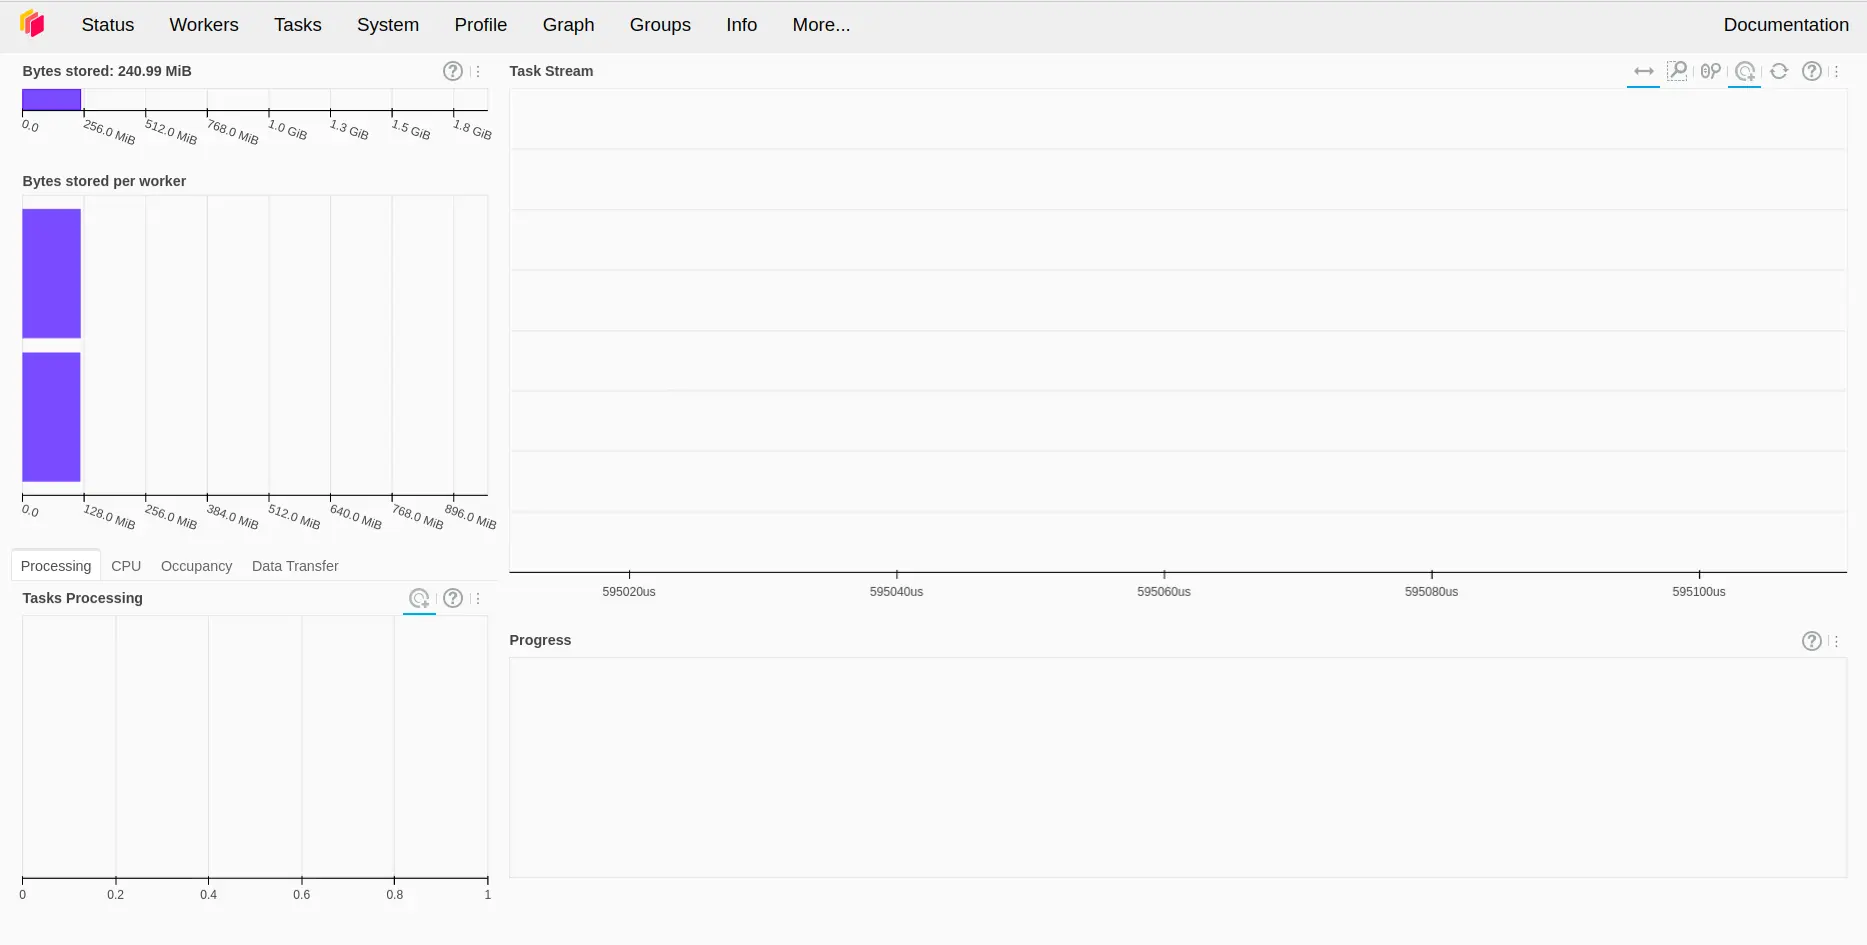The width and height of the screenshot is (1867, 945).
Task: Go to the Workers page
Action: tap(204, 25)
